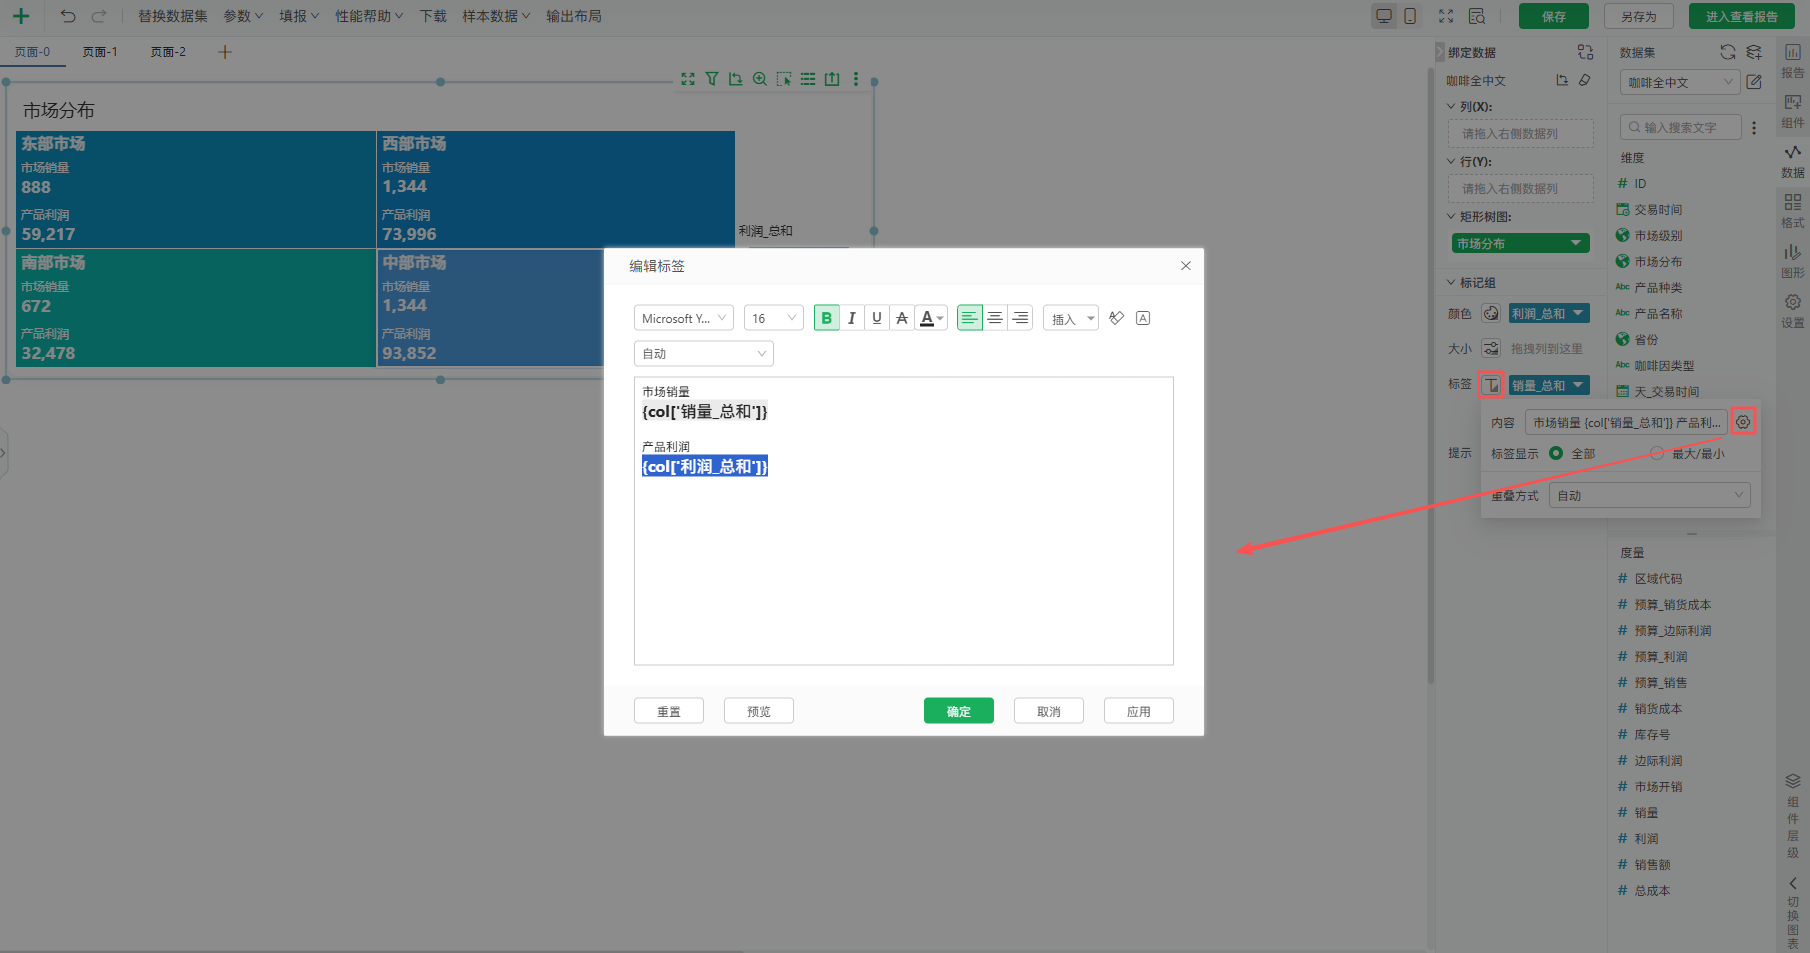Toggle italic formatting in label editor

pyautogui.click(x=851, y=318)
